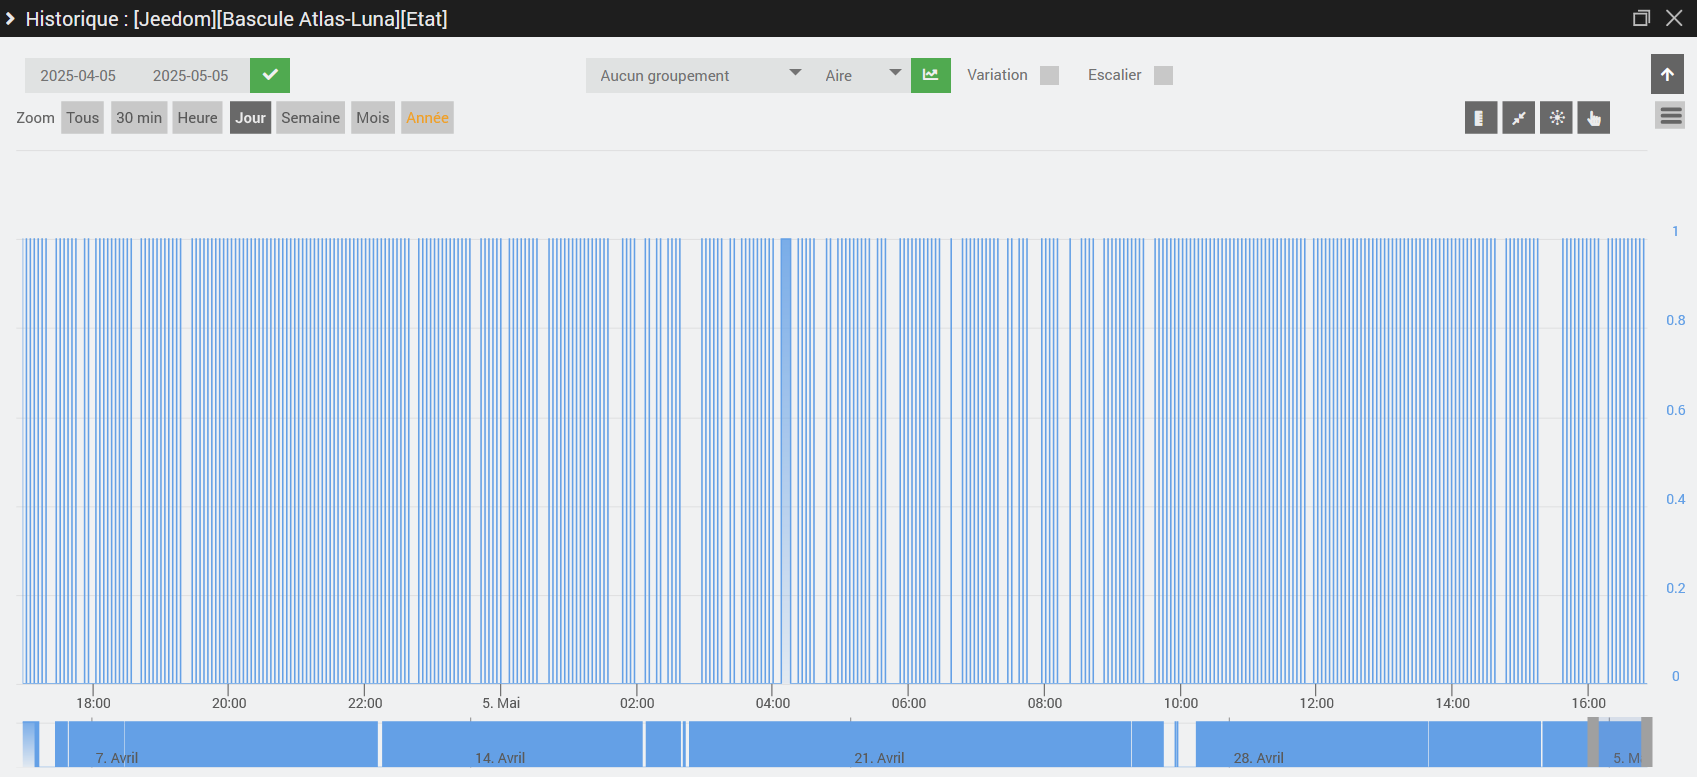Toggle the Variation checkbox
The width and height of the screenshot is (1697, 777).
(x=1049, y=75)
